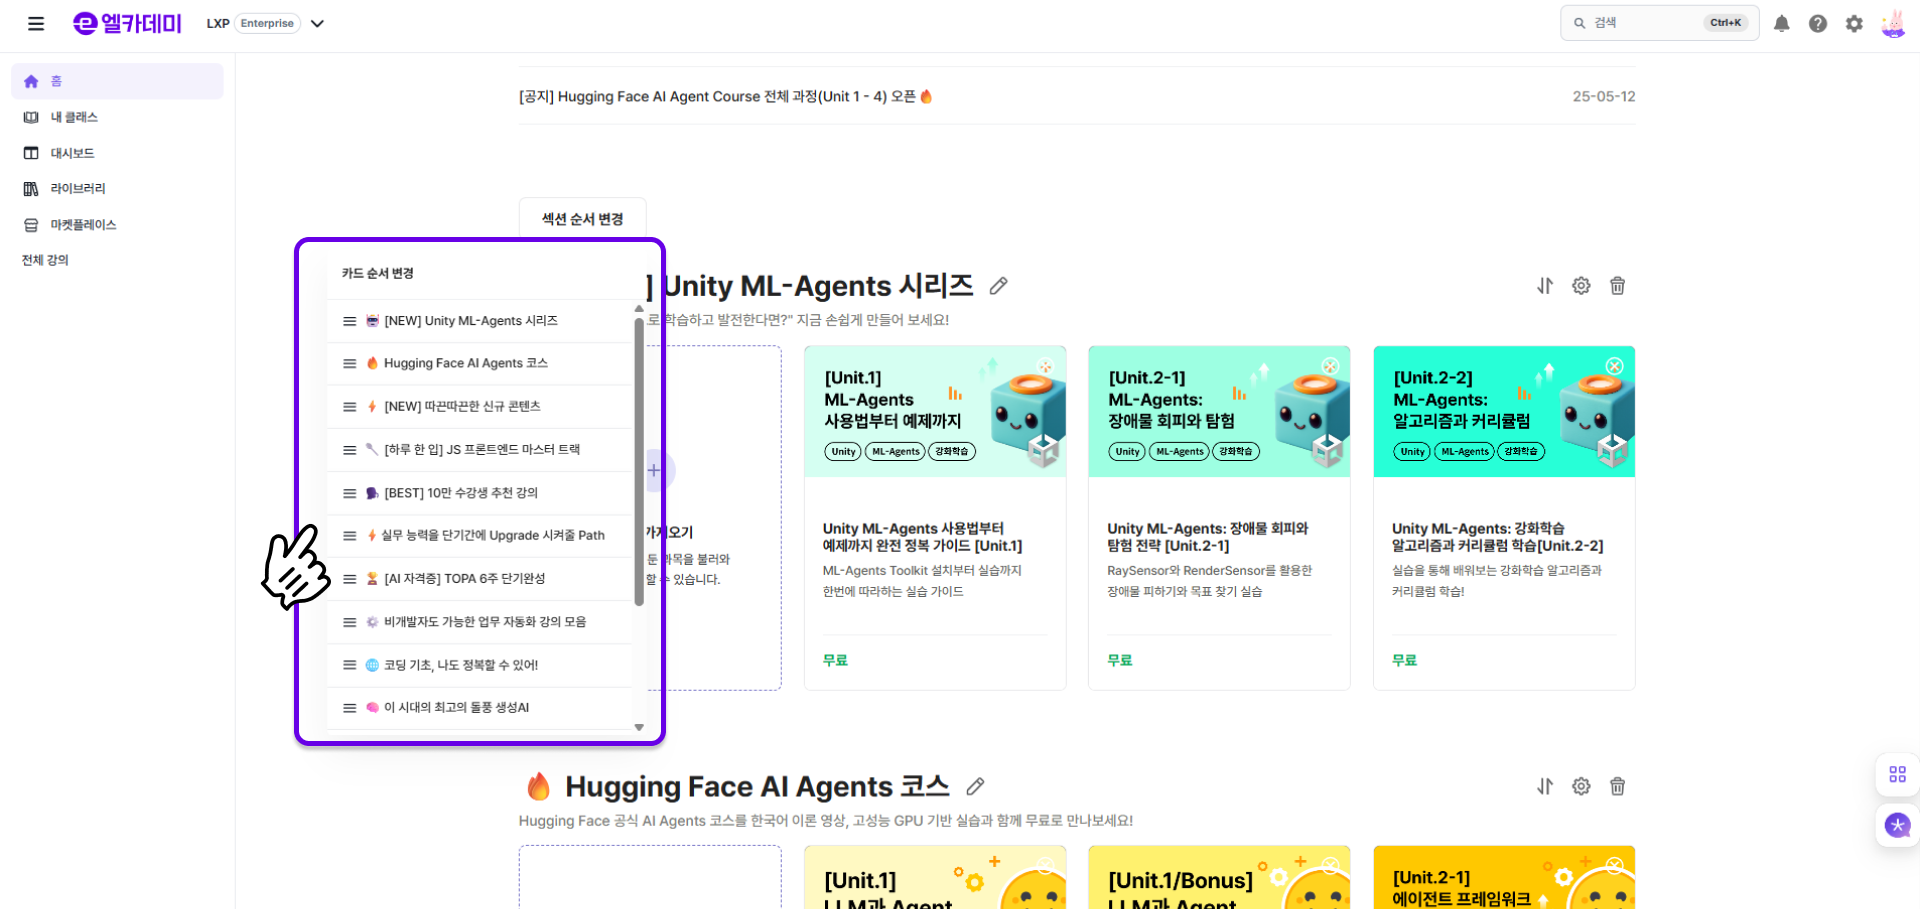Open the grid apps floating button
Image resolution: width=1920 pixels, height=912 pixels.
pos(1897,774)
